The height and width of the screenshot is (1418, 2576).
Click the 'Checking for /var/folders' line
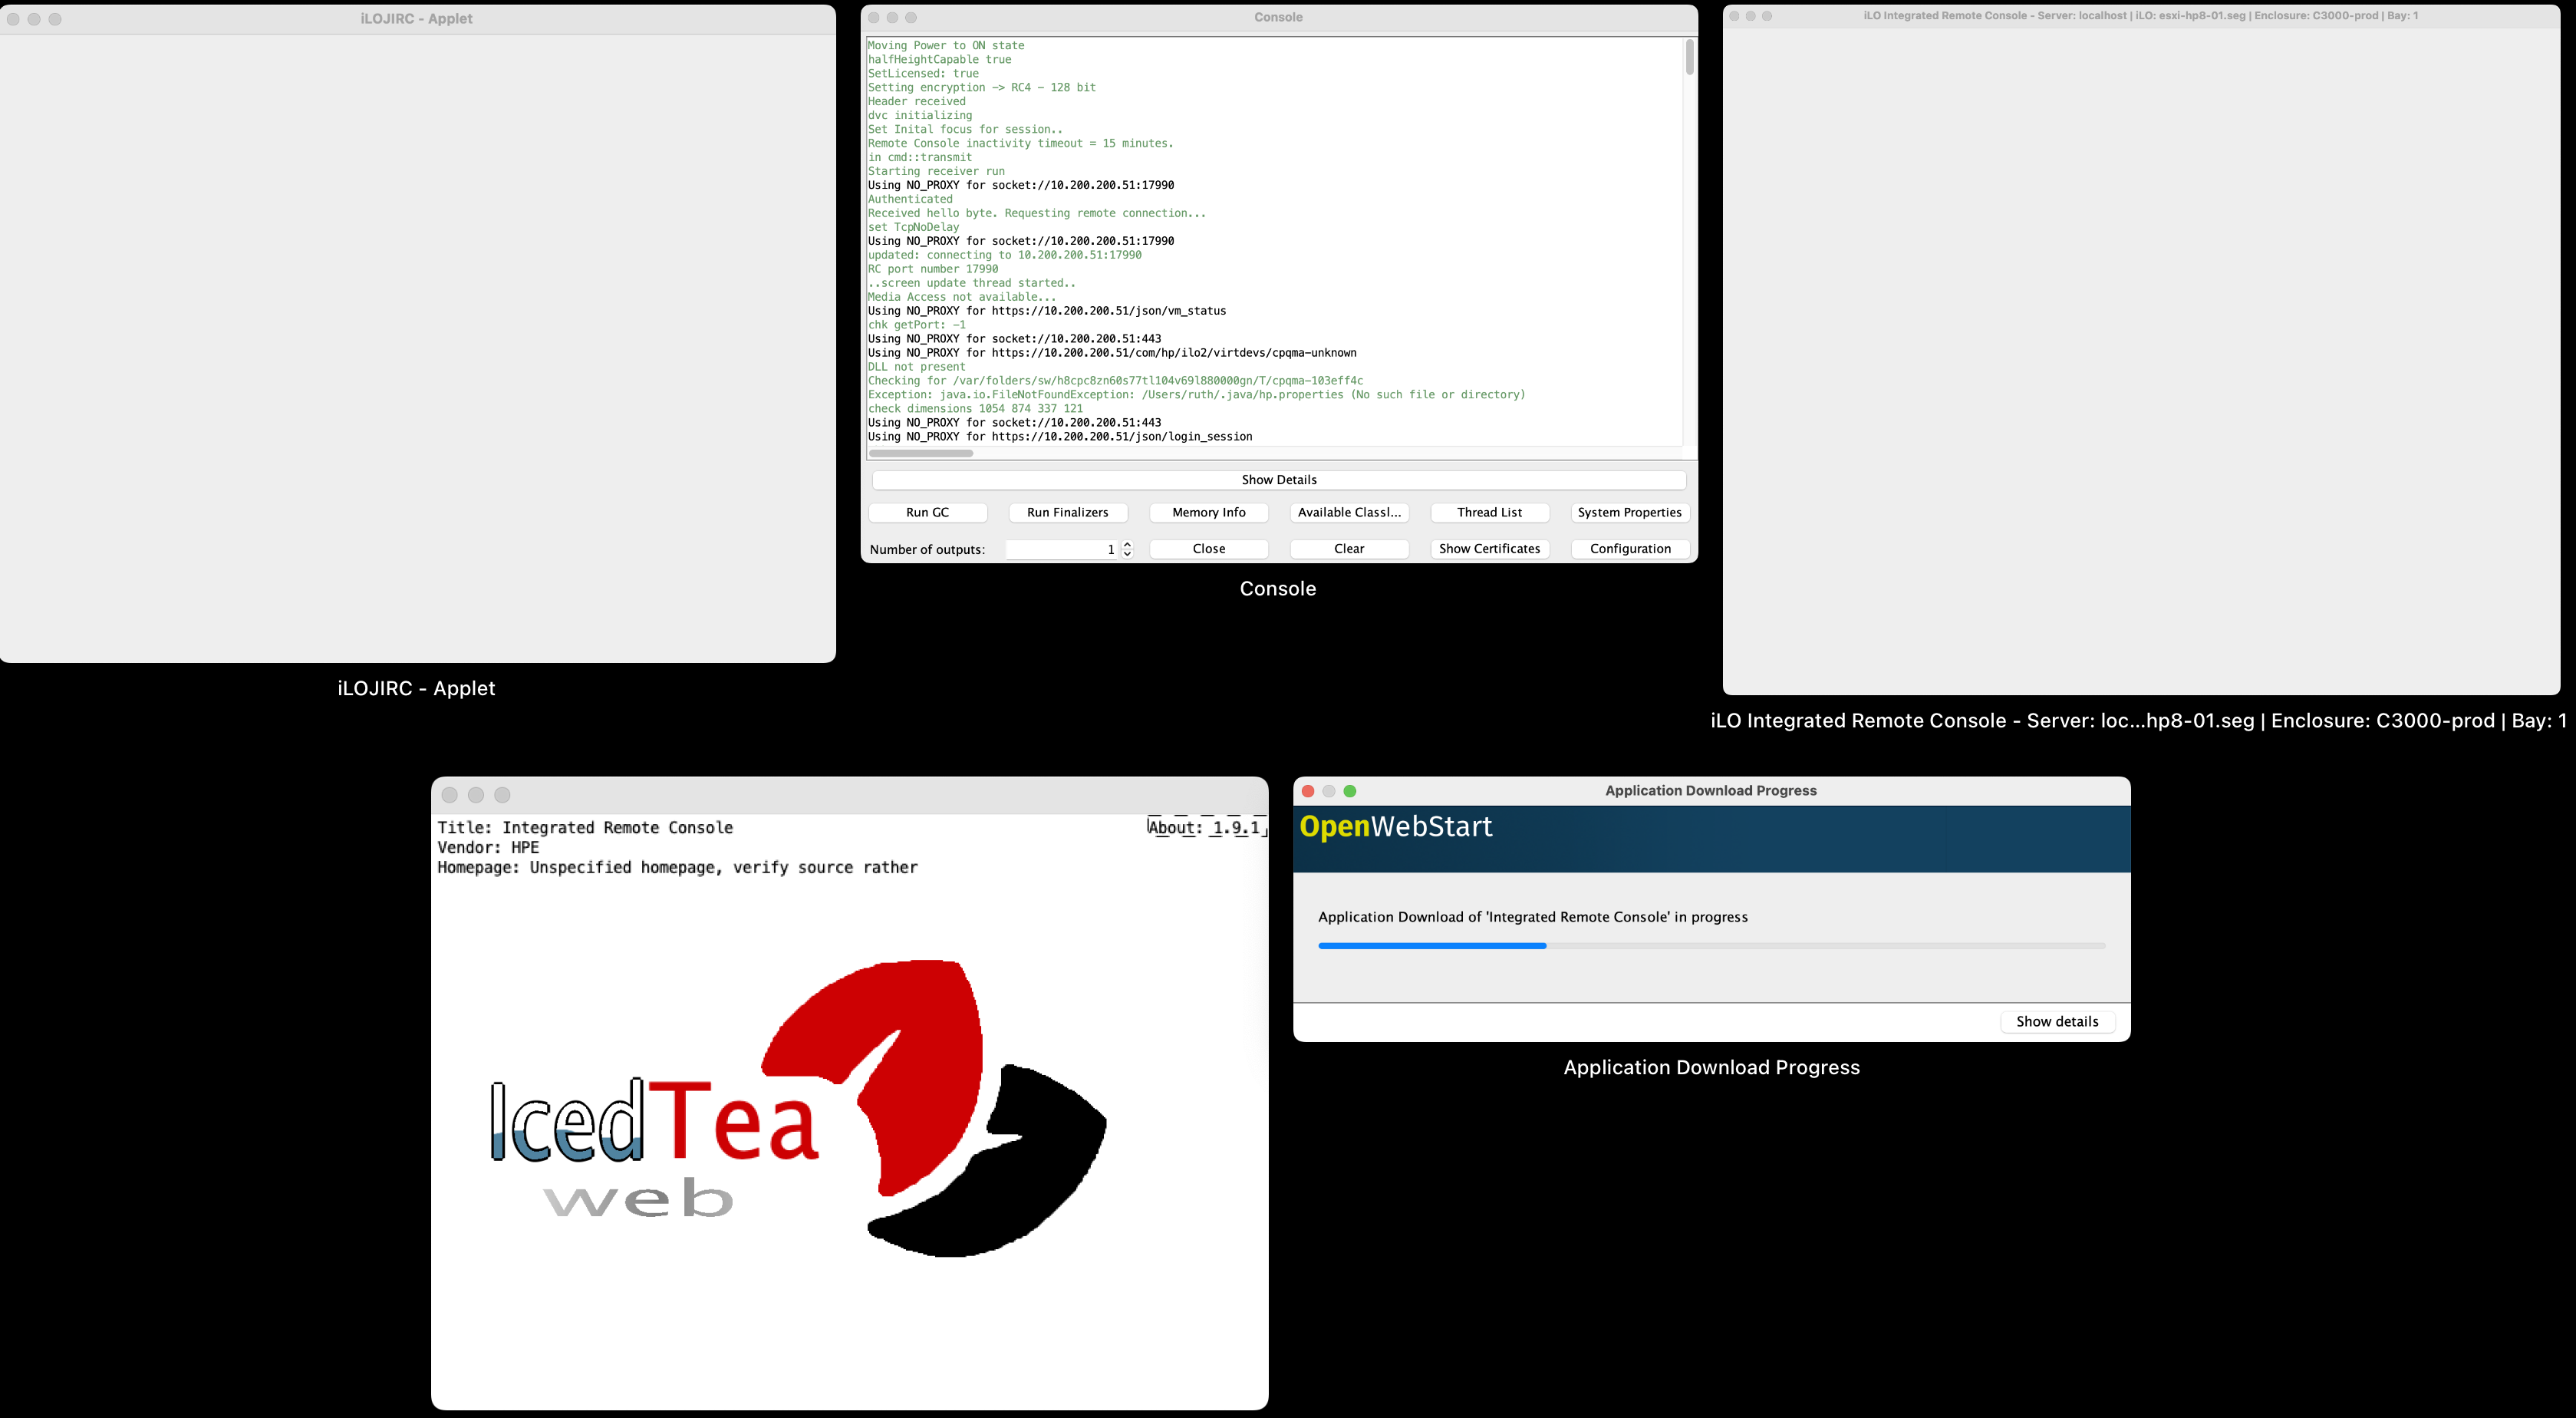pos(1115,381)
